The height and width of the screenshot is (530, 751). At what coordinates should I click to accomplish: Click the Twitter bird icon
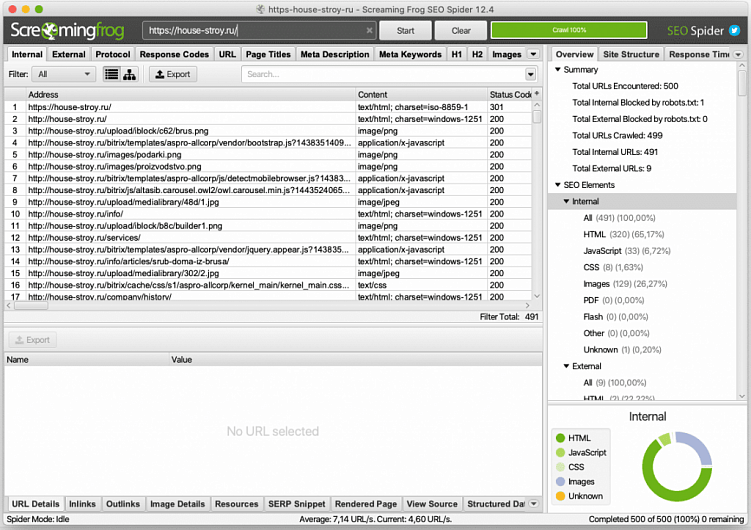coord(734,31)
